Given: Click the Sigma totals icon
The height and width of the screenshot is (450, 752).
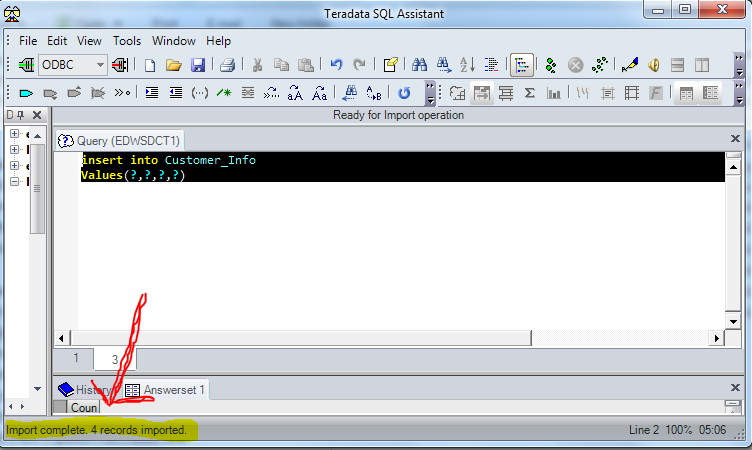Looking at the screenshot, I should point(529,93).
